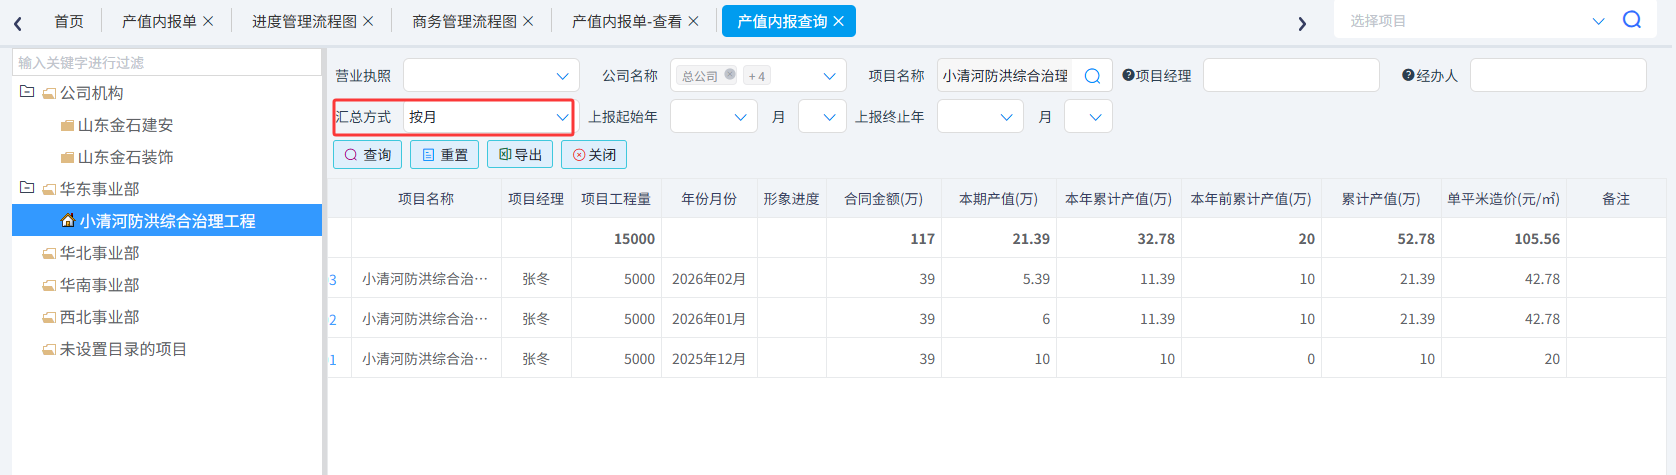The height and width of the screenshot is (475, 1676).
Task: Click the 合同金额(万) column header
Action: (x=883, y=199)
